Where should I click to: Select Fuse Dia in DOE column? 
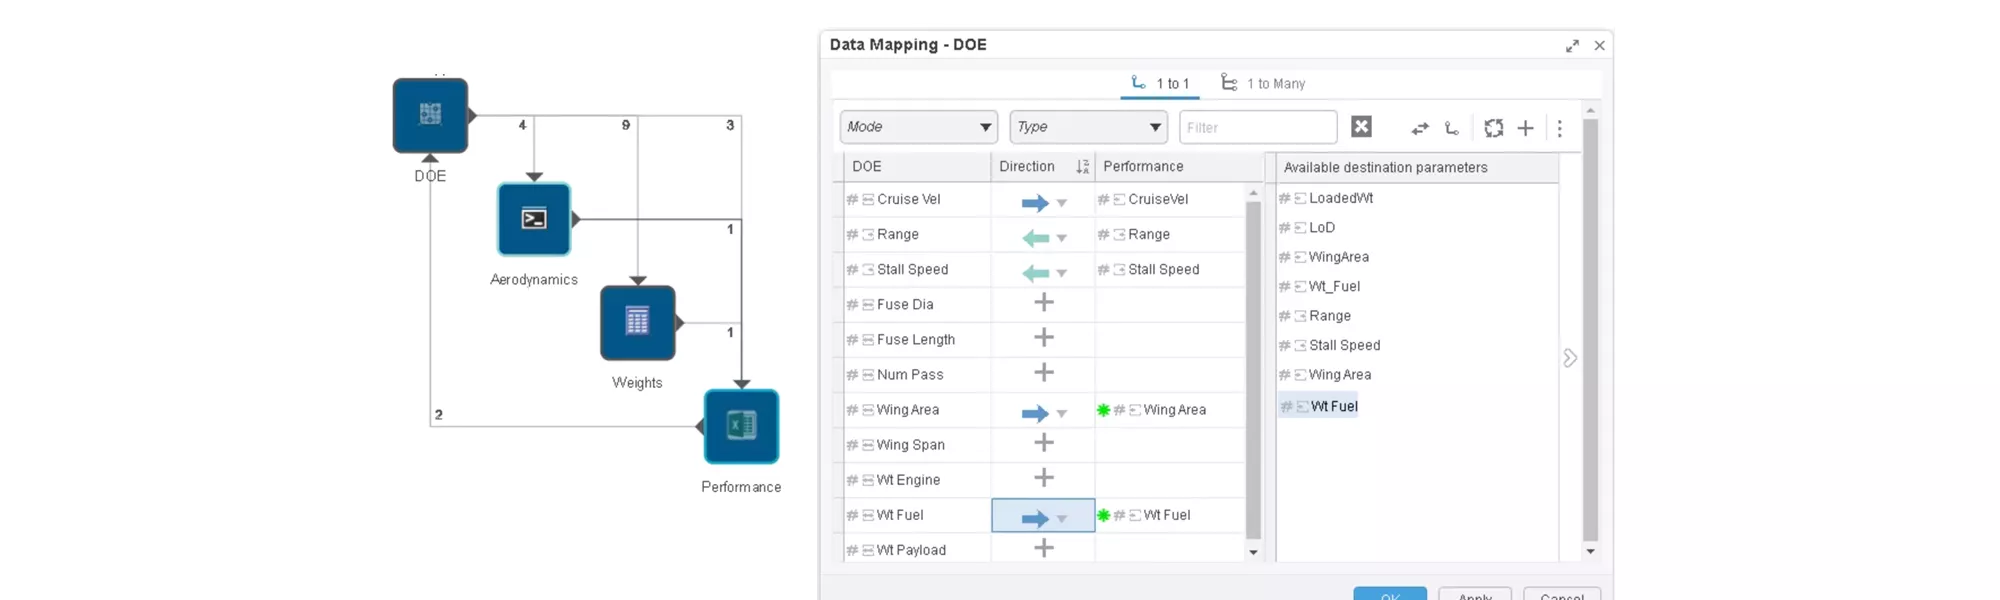(905, 304)
